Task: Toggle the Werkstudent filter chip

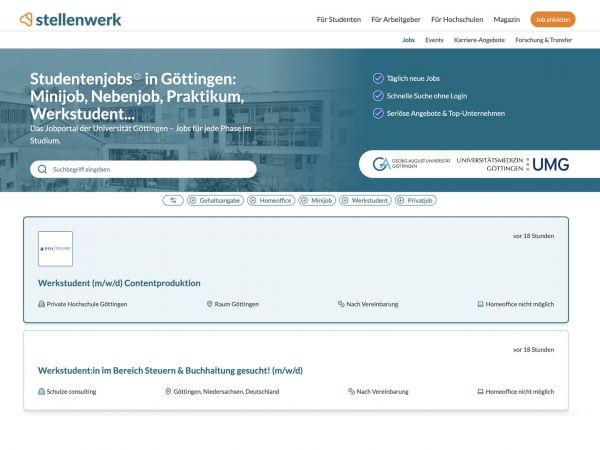Action: pos(369,201)
